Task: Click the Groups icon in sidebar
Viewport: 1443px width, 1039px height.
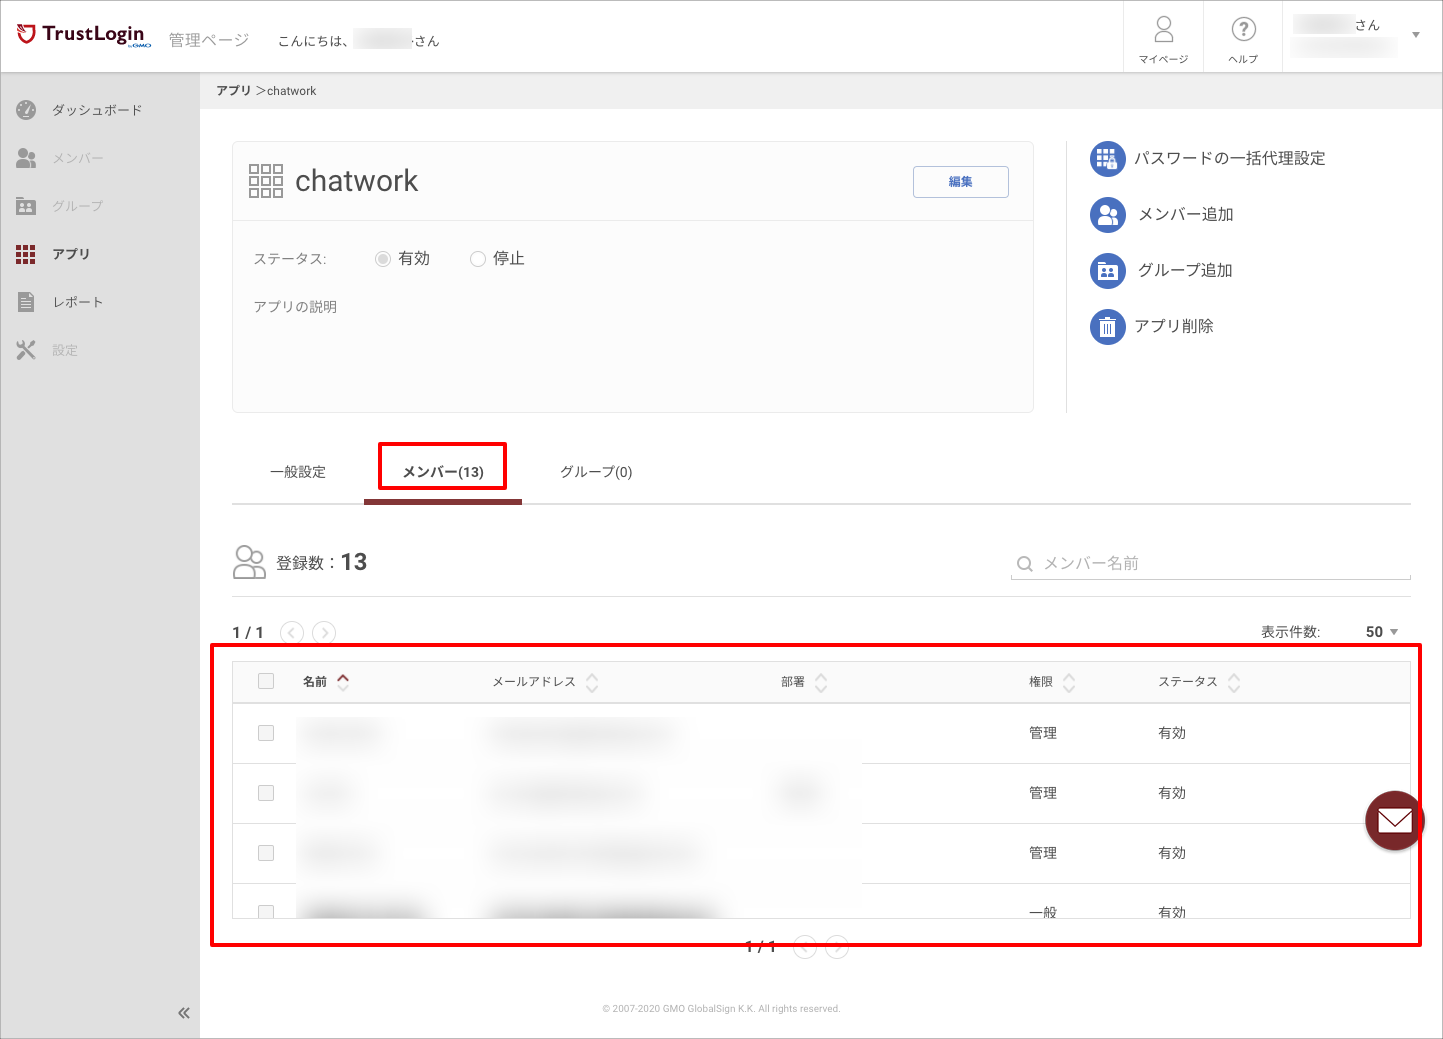Action: click(x=26, y=206)
